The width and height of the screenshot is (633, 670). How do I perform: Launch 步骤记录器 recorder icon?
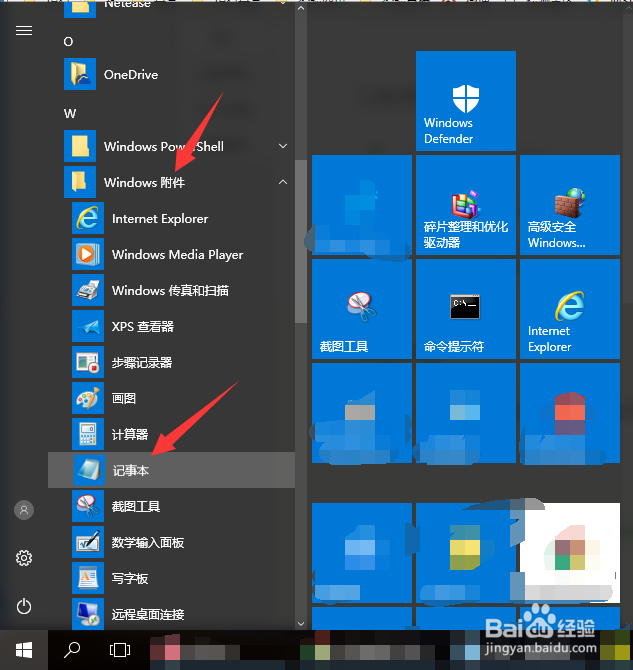88,362
